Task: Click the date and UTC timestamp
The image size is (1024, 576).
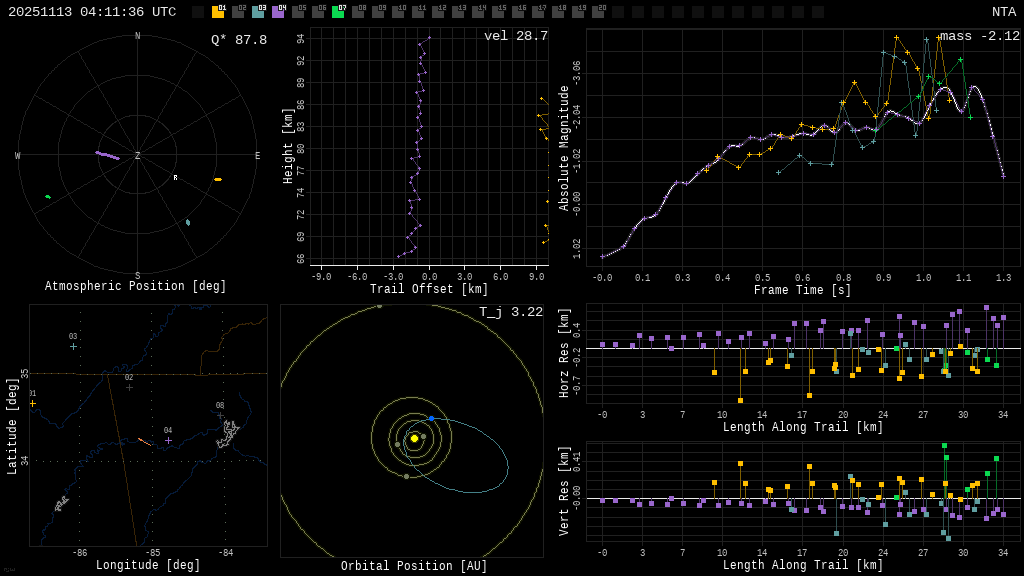Action: [x=92, y=12]
